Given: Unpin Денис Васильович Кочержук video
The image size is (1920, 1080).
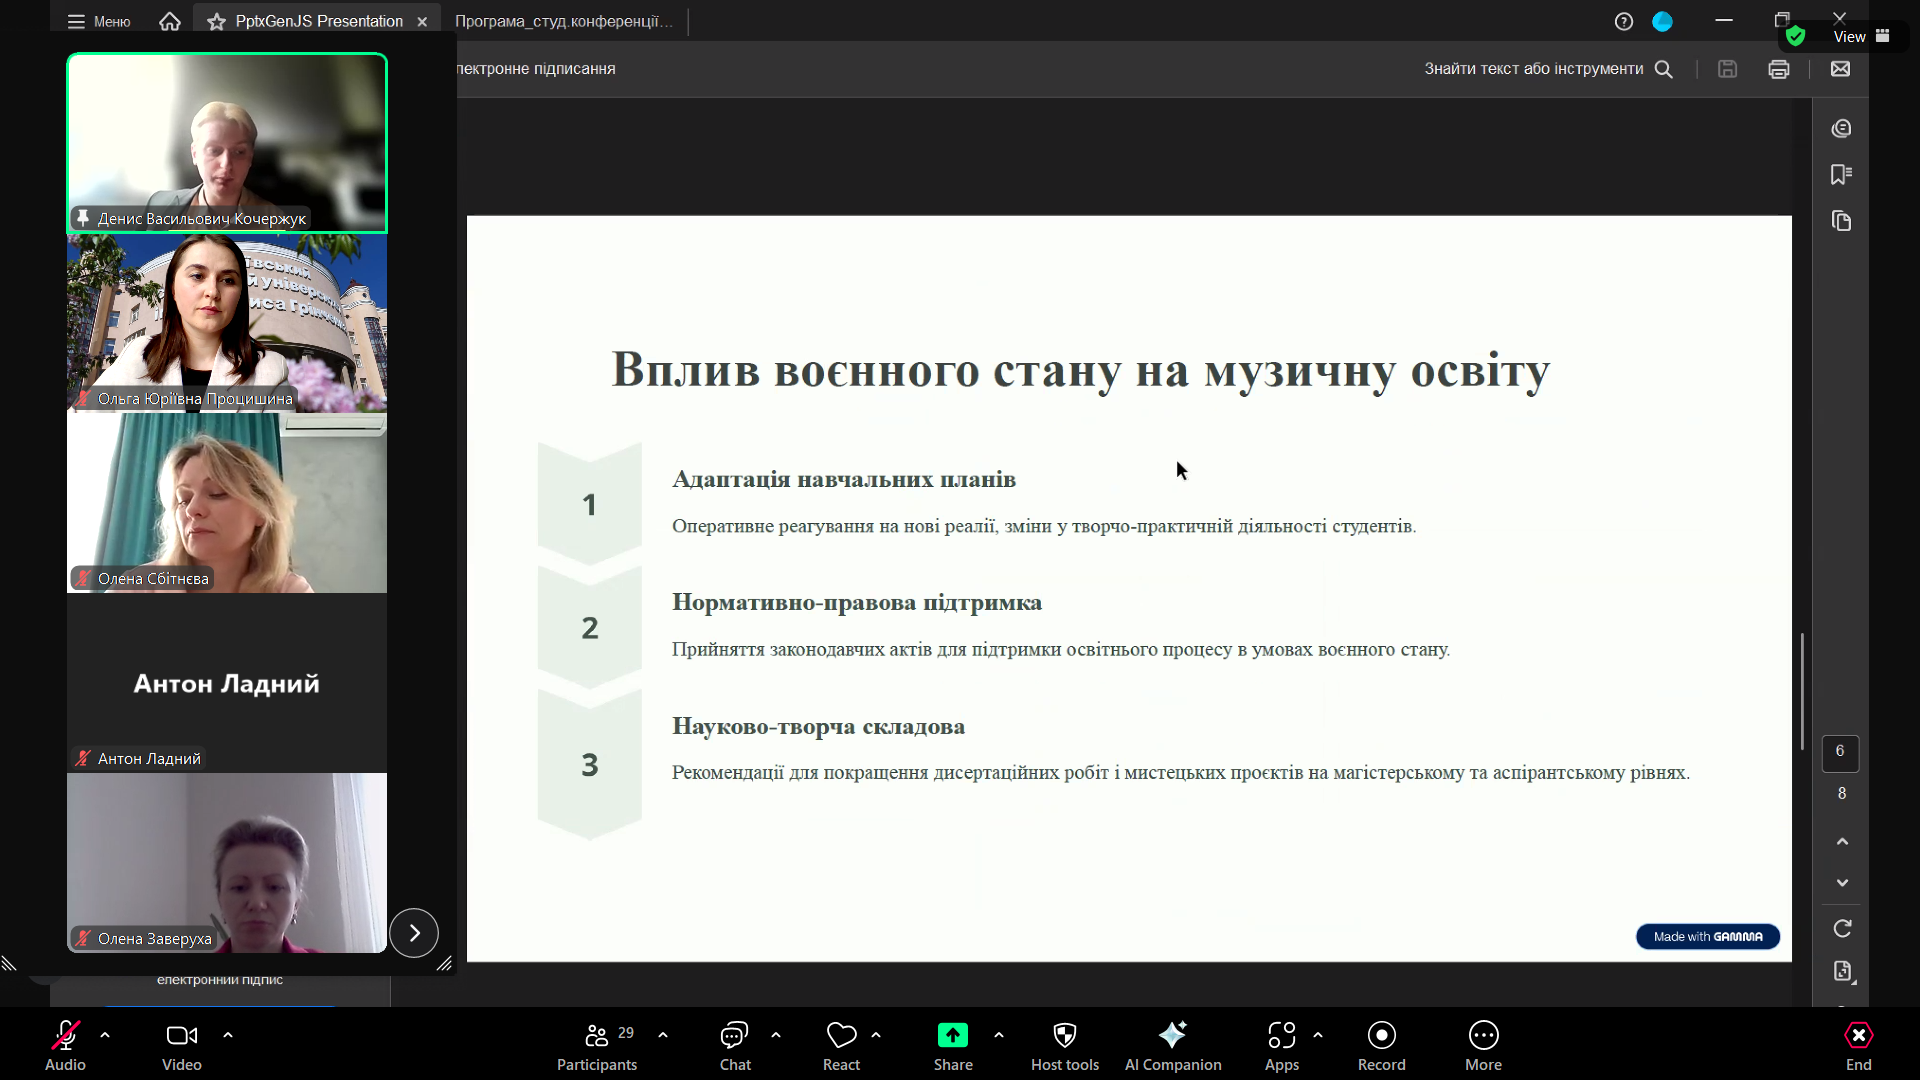Looking at the screenshot, I should [83, 218].
